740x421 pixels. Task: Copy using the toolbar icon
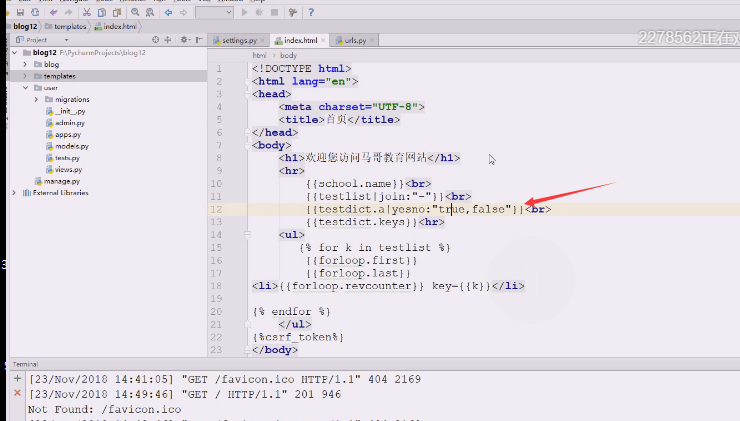tap(101, 12)
